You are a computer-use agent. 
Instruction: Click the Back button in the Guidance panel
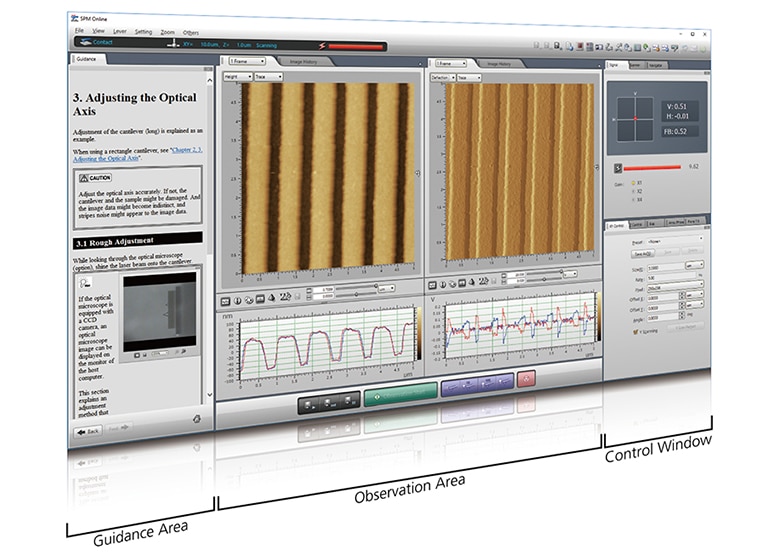89,430
